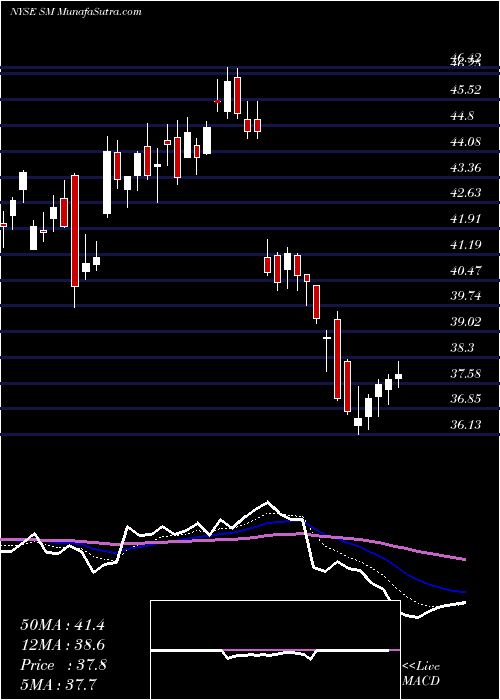Click the 44.08 price axis label
The height and width of the screenshot is (700, 500).
click(466, 142)
